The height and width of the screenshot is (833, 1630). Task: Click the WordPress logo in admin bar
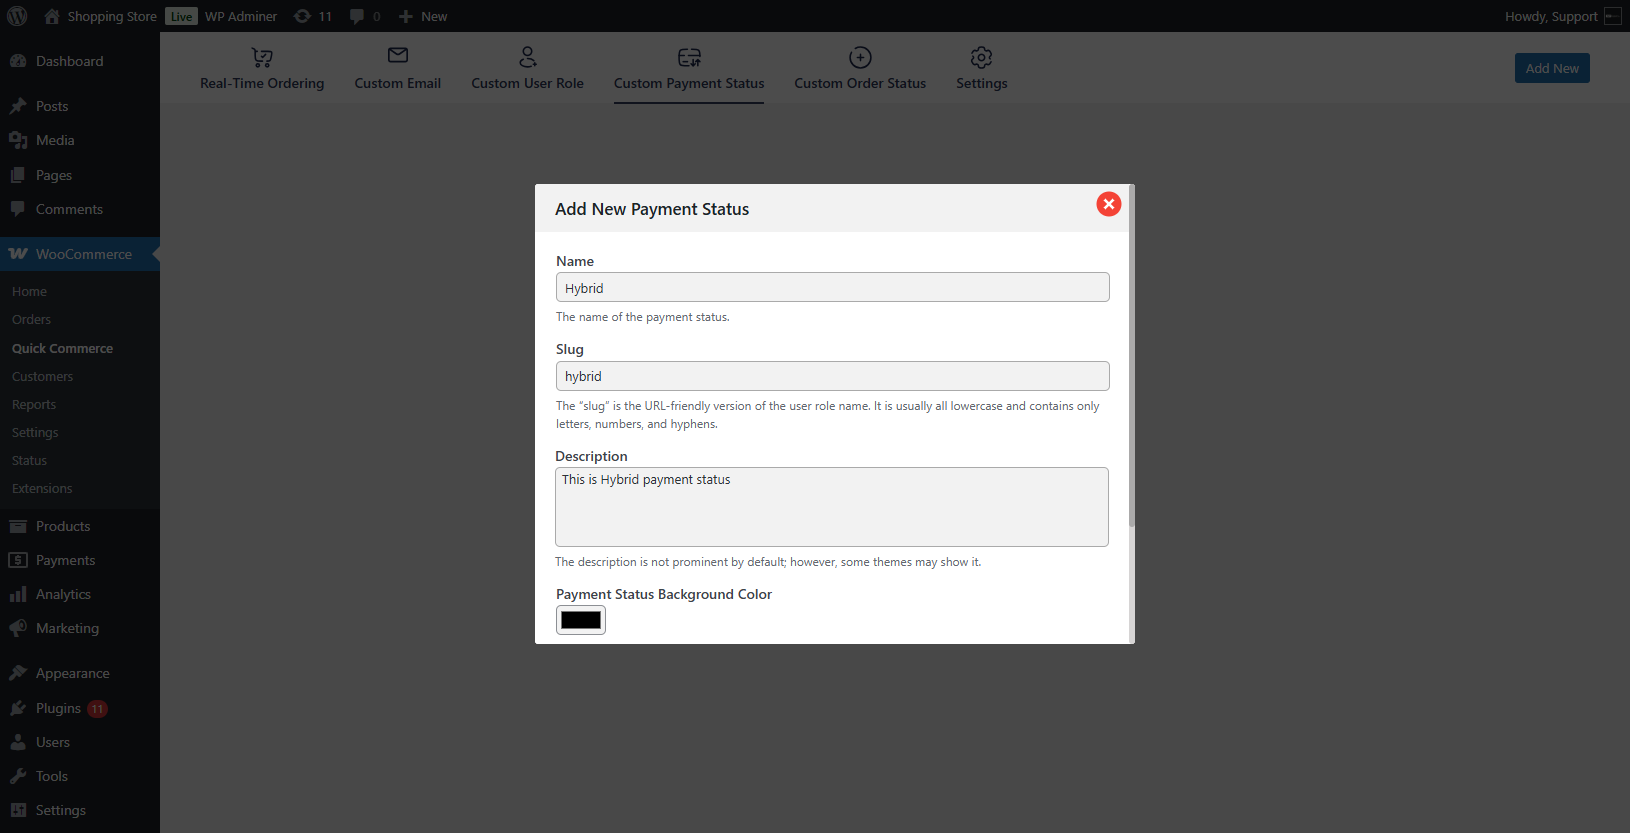pos(17,16)
